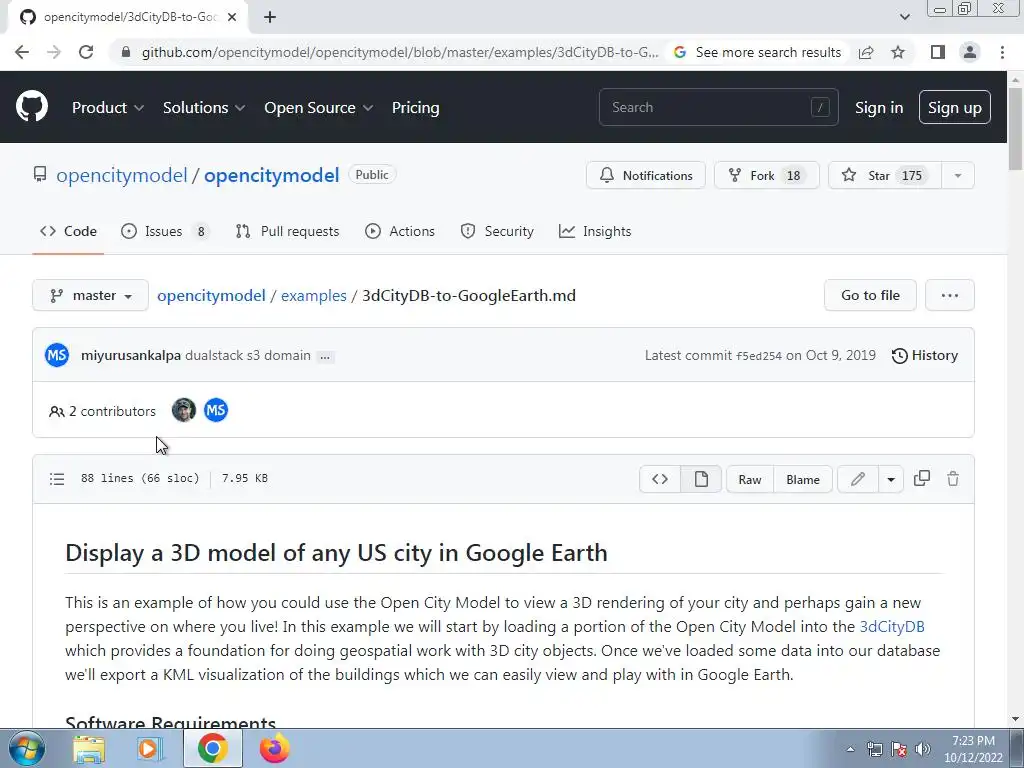Click the Go to file button
1024x768 pixels.
pyautogui.click(x=871, y=295)
